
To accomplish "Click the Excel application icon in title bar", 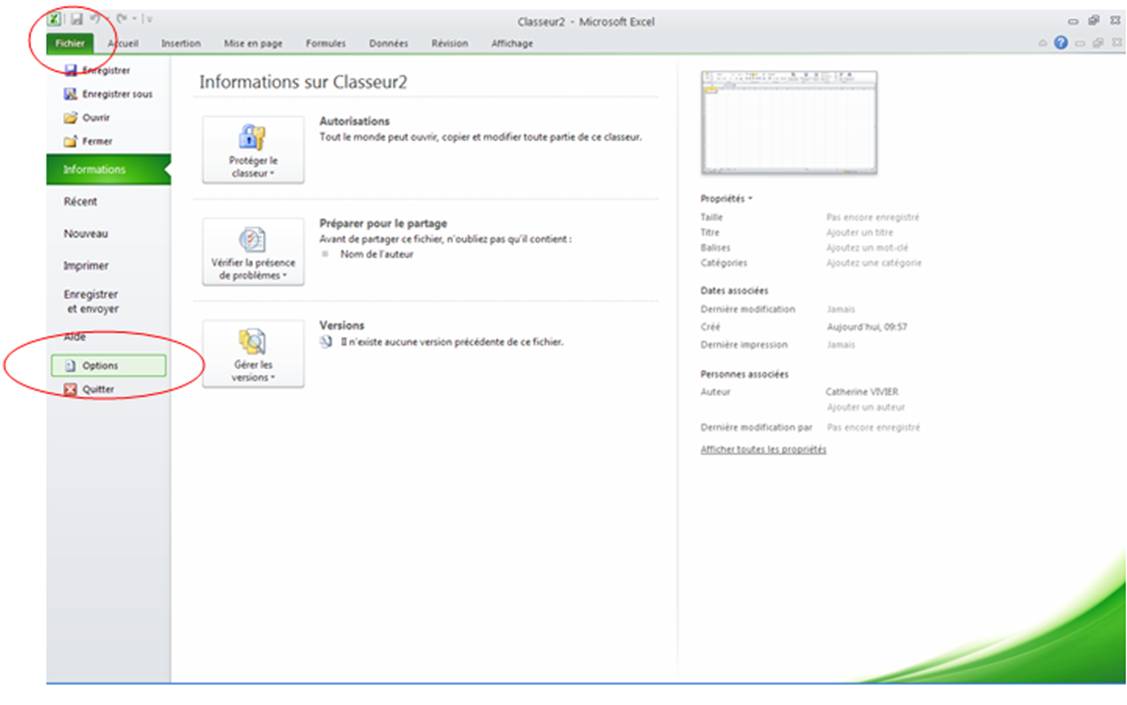I will coord(55,19).
